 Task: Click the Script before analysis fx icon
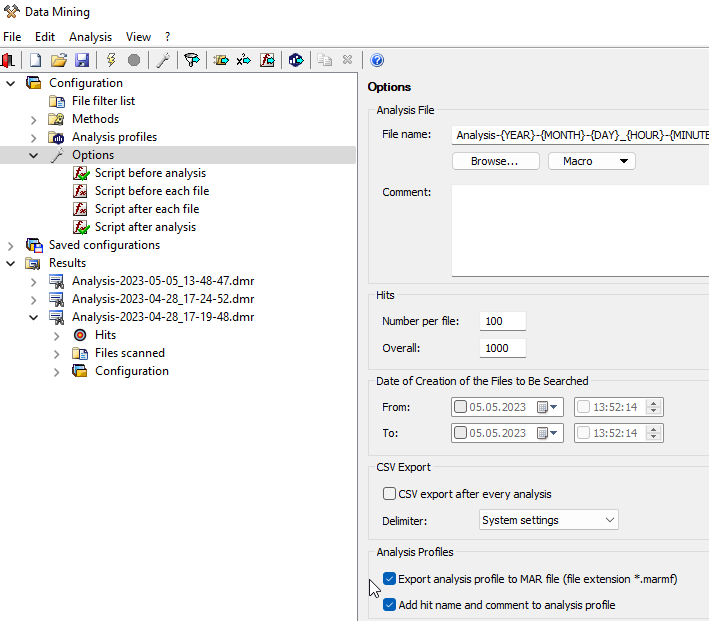click(x=81, y=173)
